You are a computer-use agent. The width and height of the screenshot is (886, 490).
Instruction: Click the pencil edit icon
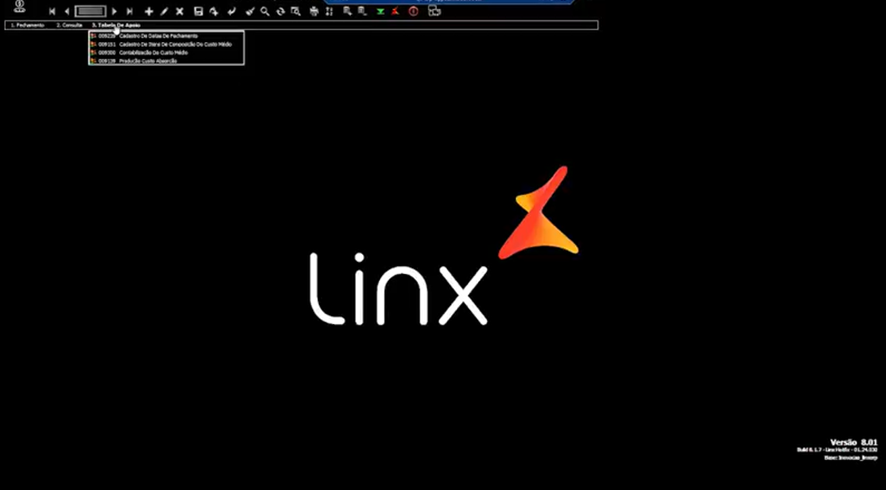pyautogui.click(x=164, y=11)
